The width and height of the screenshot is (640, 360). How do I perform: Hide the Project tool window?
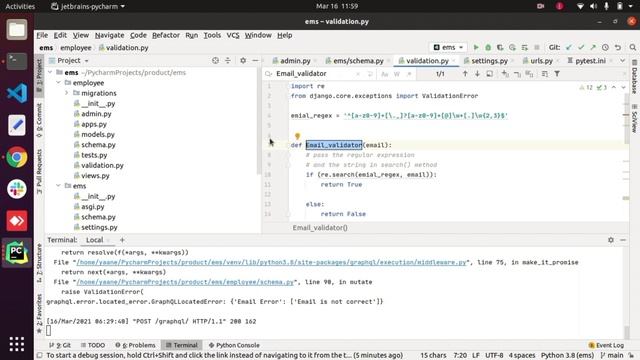tap(255, 60)
